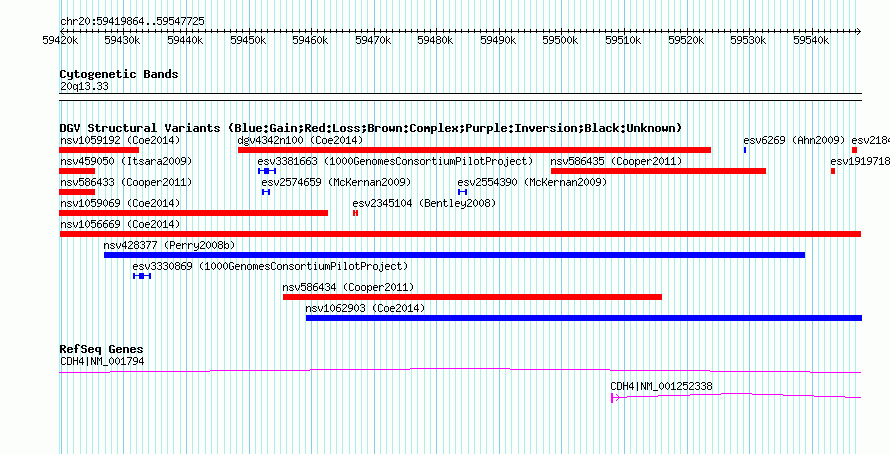Open the nsv1059192 (Coe2014) label
This screenshot has width=890, height=454.
(x=120, y=140)
